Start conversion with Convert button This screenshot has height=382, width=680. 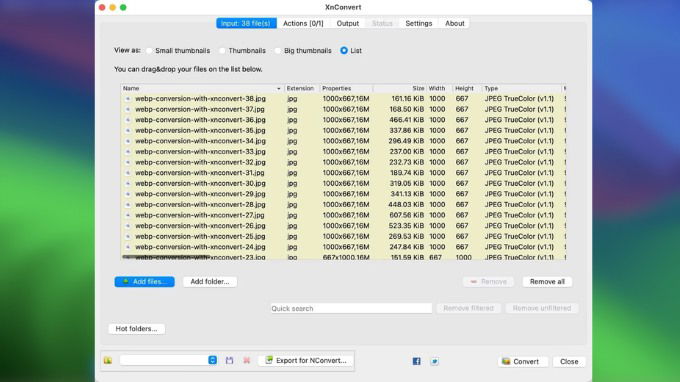coord(523,362)
